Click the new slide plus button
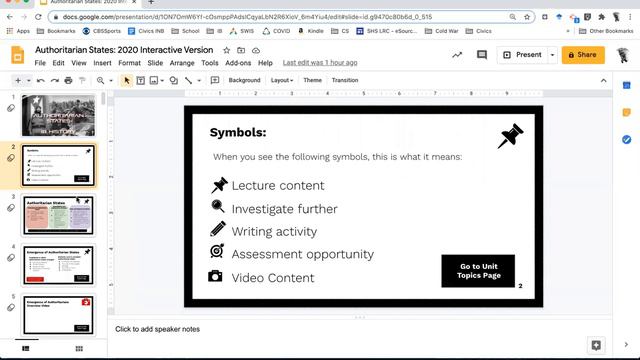Viewport: 640px width, 360px height. tap(18, 80)
